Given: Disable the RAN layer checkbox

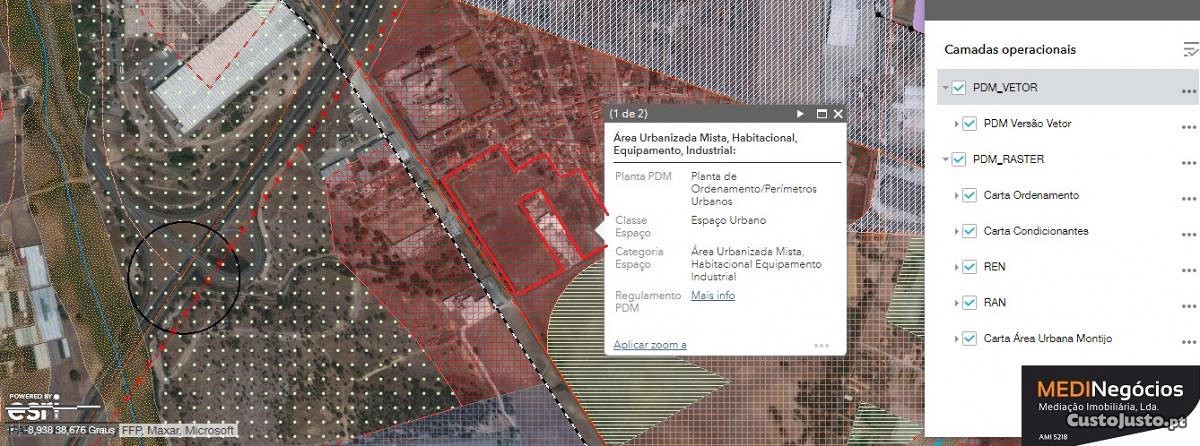Looking at the screenshot, I should [969, 303].
